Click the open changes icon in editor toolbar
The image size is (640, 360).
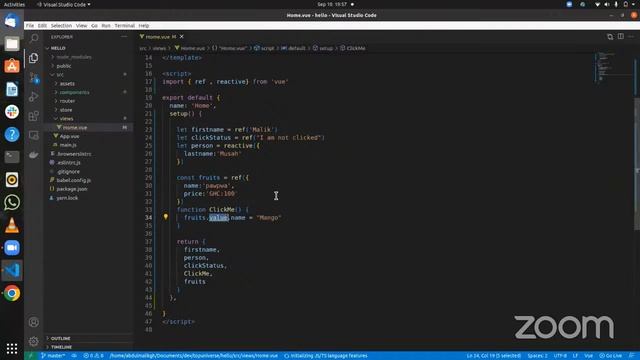610,36
